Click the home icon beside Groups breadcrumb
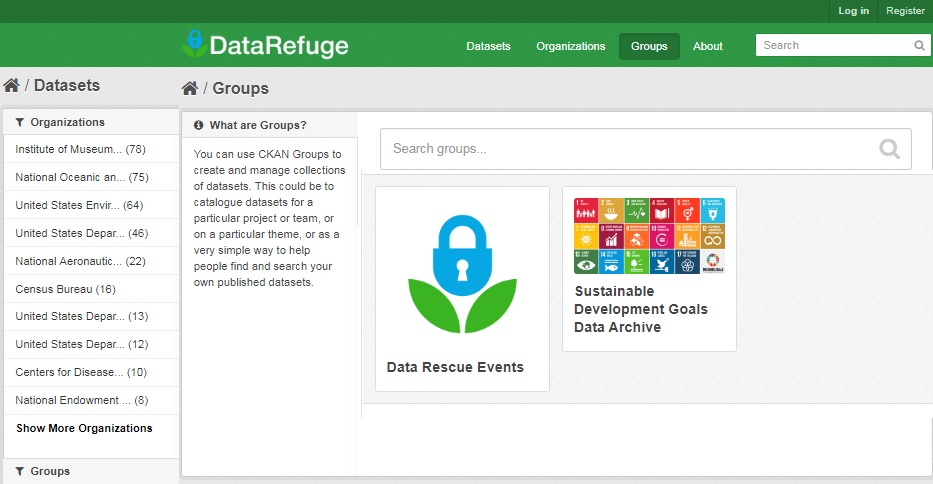 tap(190, 88)
